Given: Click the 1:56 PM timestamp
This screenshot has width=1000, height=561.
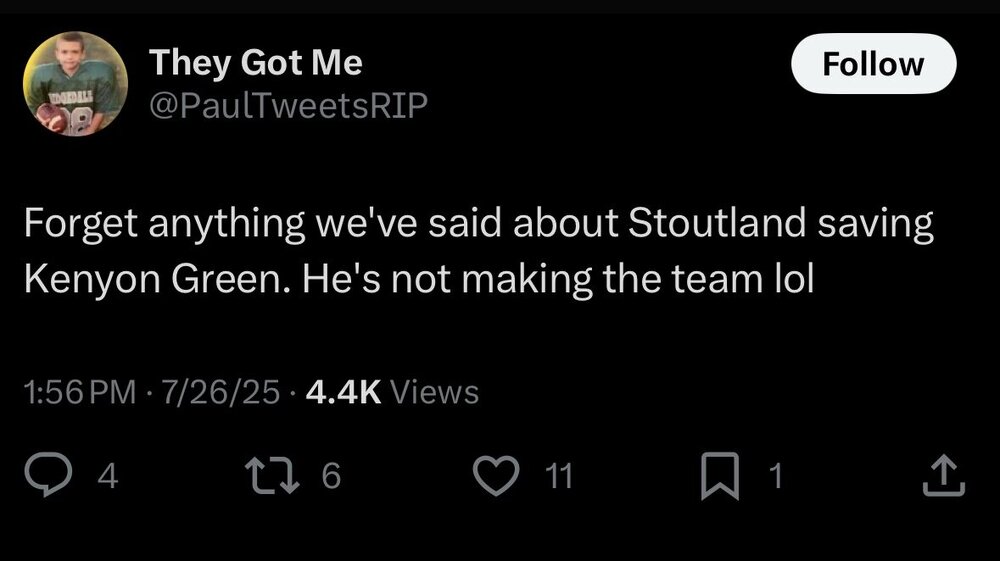Looking at the screenshot, I should [80, 393].
